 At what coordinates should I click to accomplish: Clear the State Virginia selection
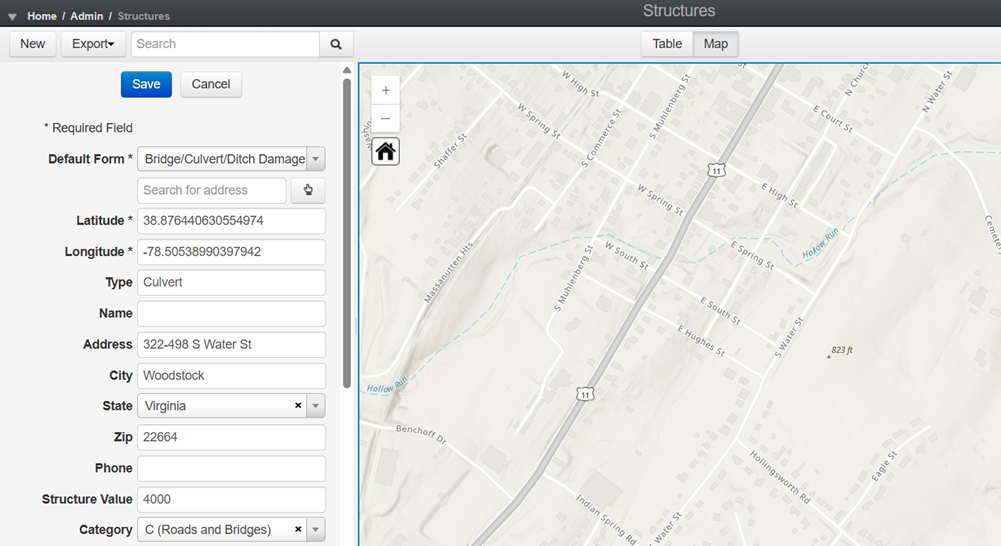(x=297, y=406)
